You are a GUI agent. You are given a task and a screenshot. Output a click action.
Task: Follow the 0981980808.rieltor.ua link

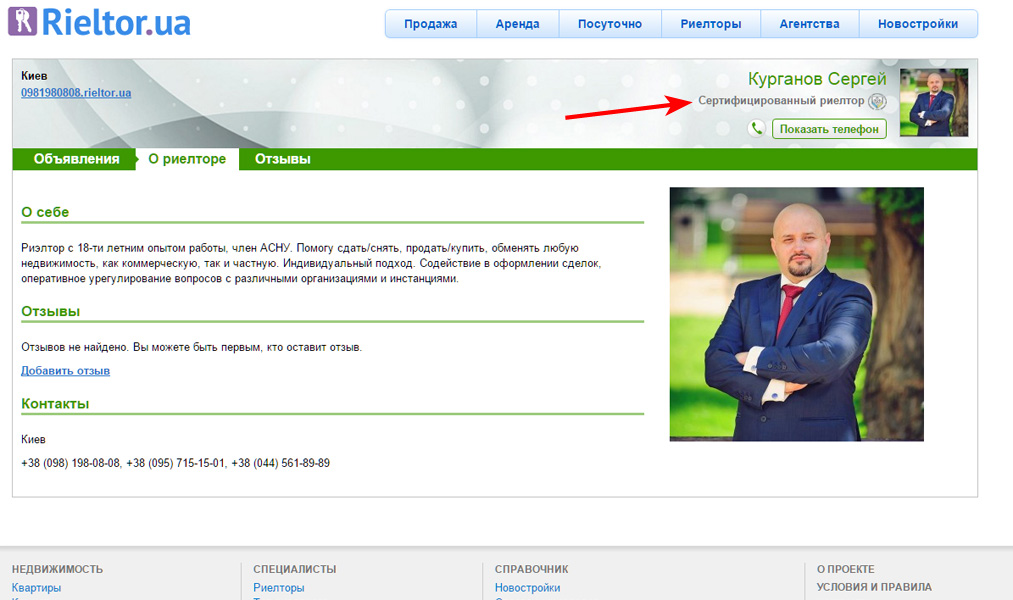(76, 93)
